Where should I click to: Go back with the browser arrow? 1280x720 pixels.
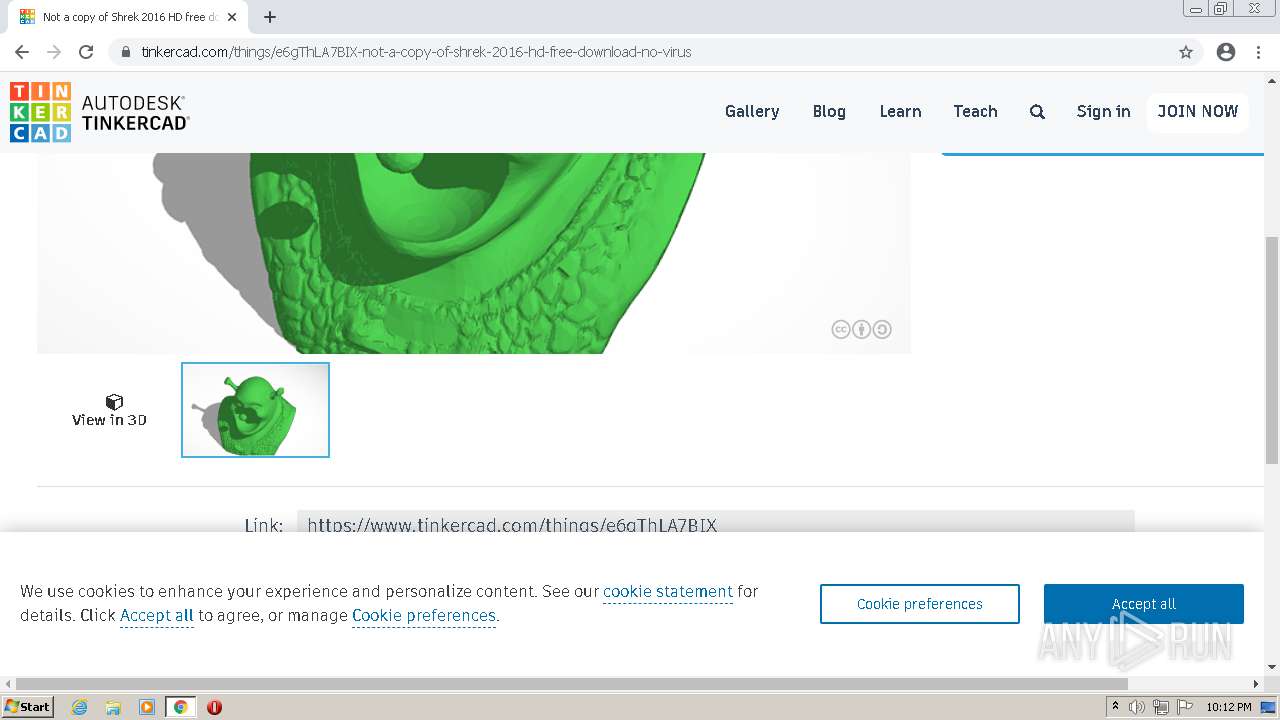pos(22,52)
